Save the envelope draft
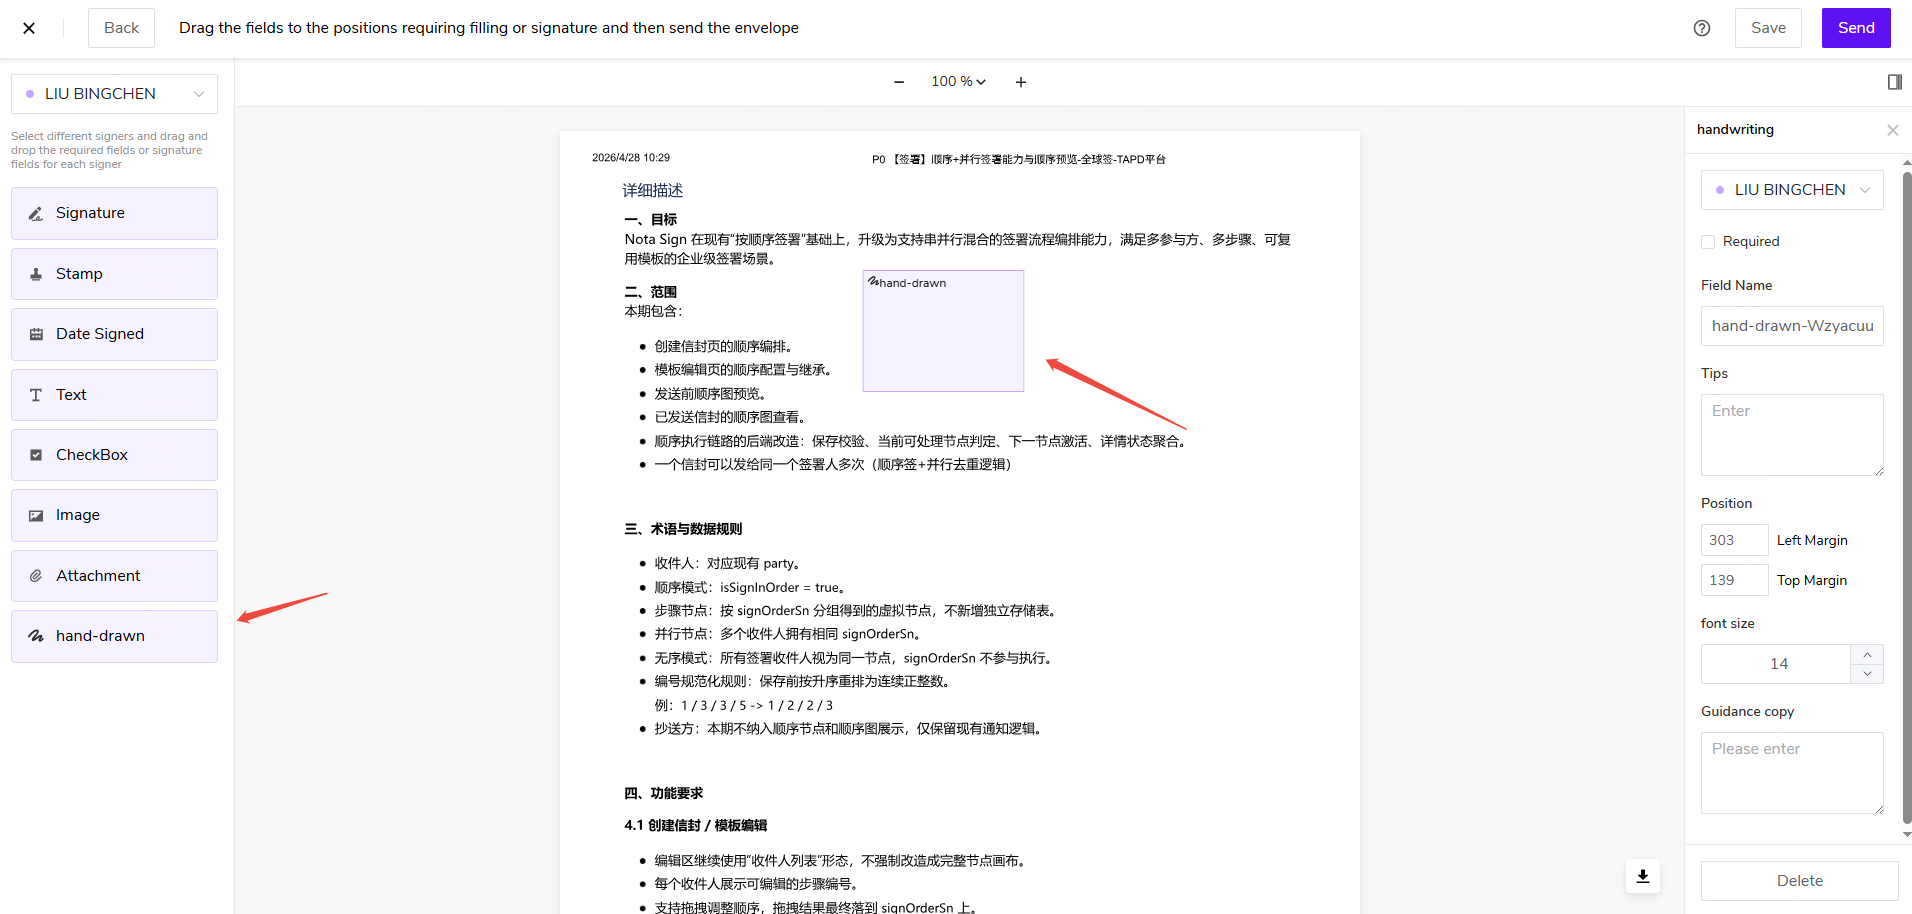 [1768, 28]
